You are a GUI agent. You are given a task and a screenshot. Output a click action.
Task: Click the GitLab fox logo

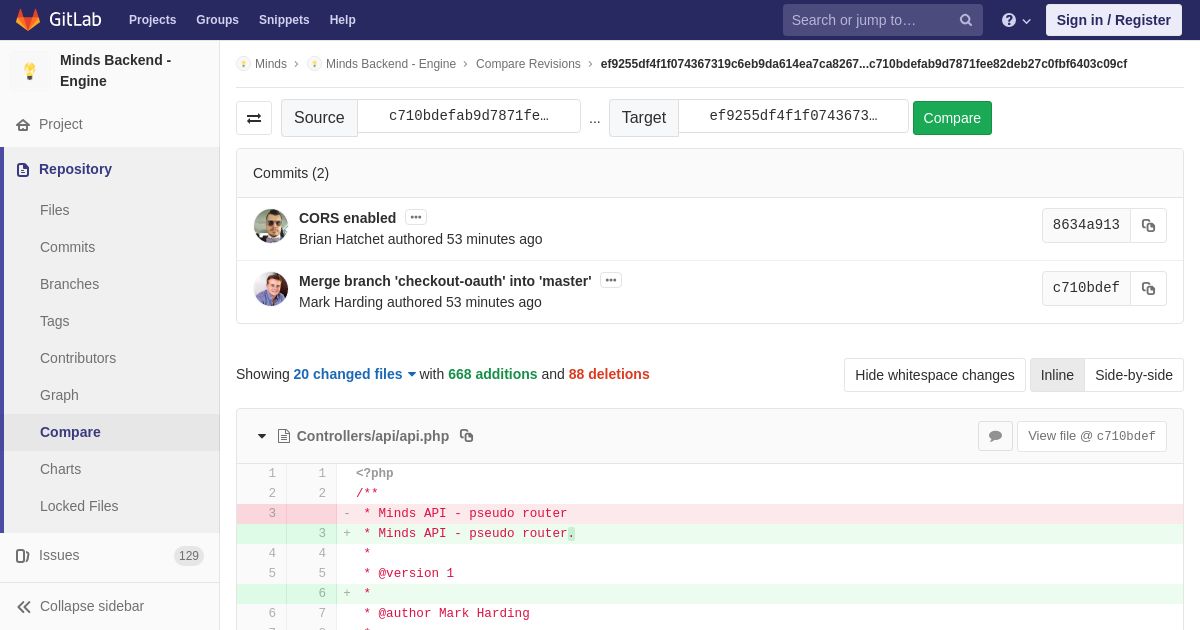point(28,20)
